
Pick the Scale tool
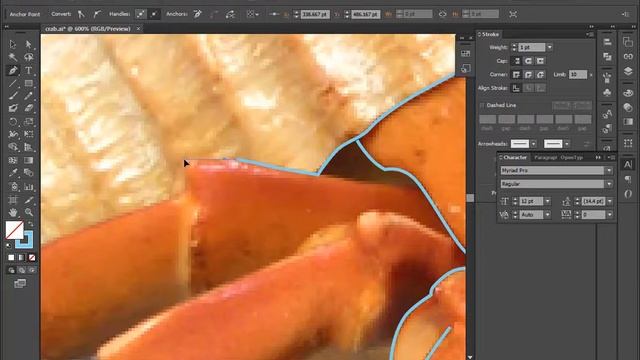pyautogui.click(x=29, y=122)
